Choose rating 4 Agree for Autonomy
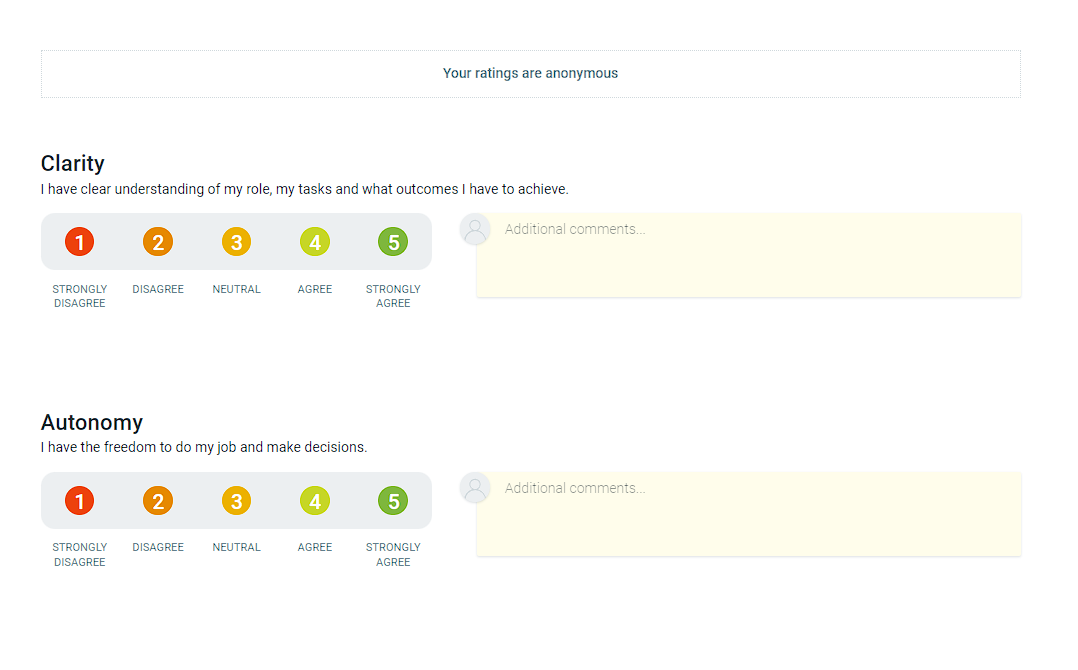The width and height of the screenshot is (1078, 670). [x=315, y=501]
